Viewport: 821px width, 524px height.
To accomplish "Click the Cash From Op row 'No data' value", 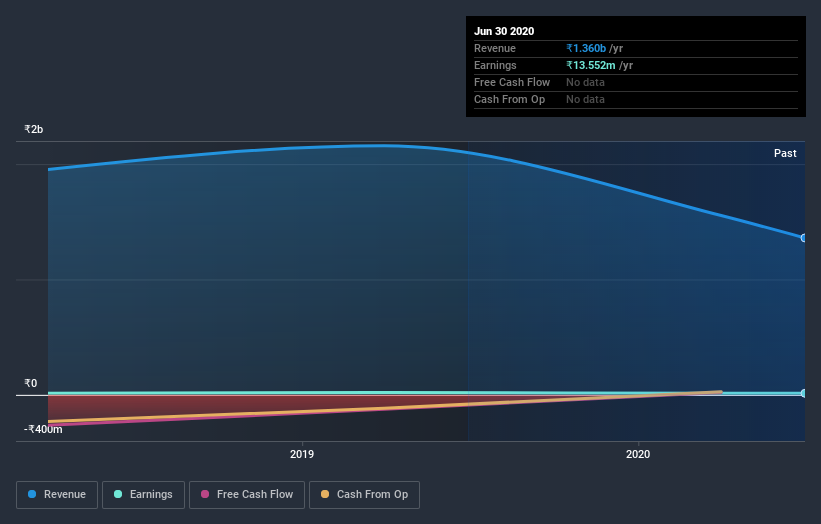I will 585,99.
